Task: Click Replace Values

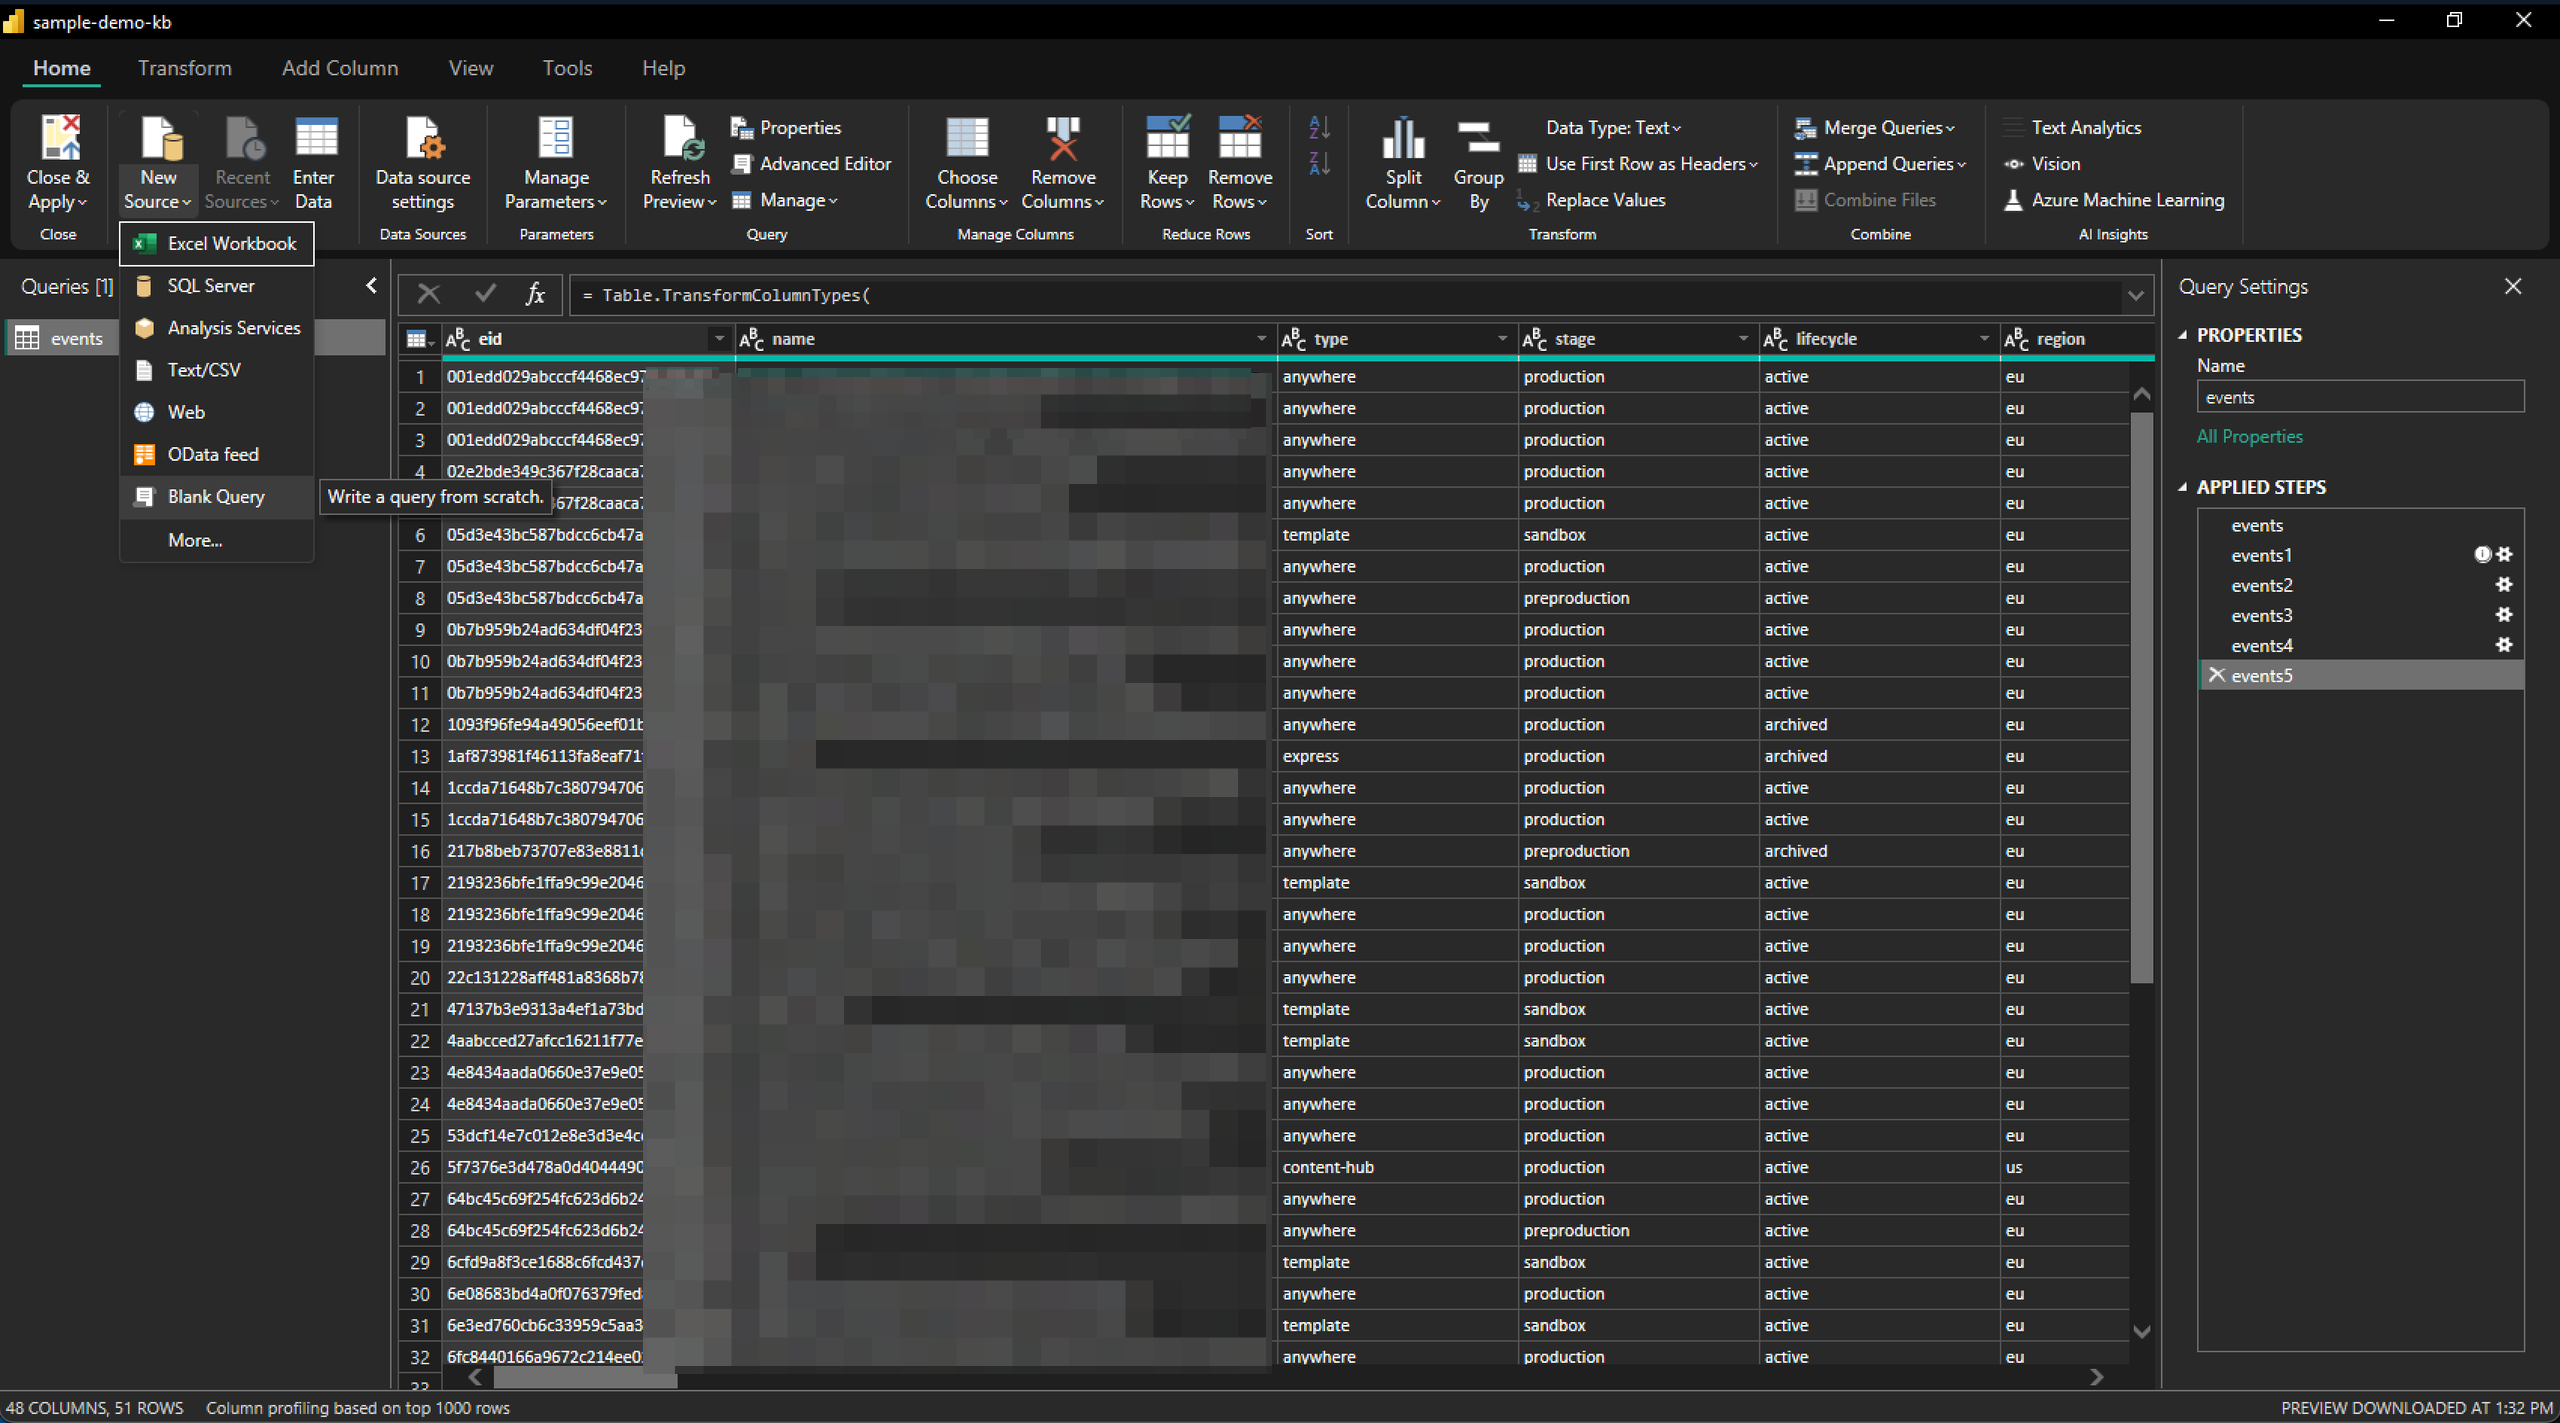Action: pyautogui.click(x=1591, y=200)
